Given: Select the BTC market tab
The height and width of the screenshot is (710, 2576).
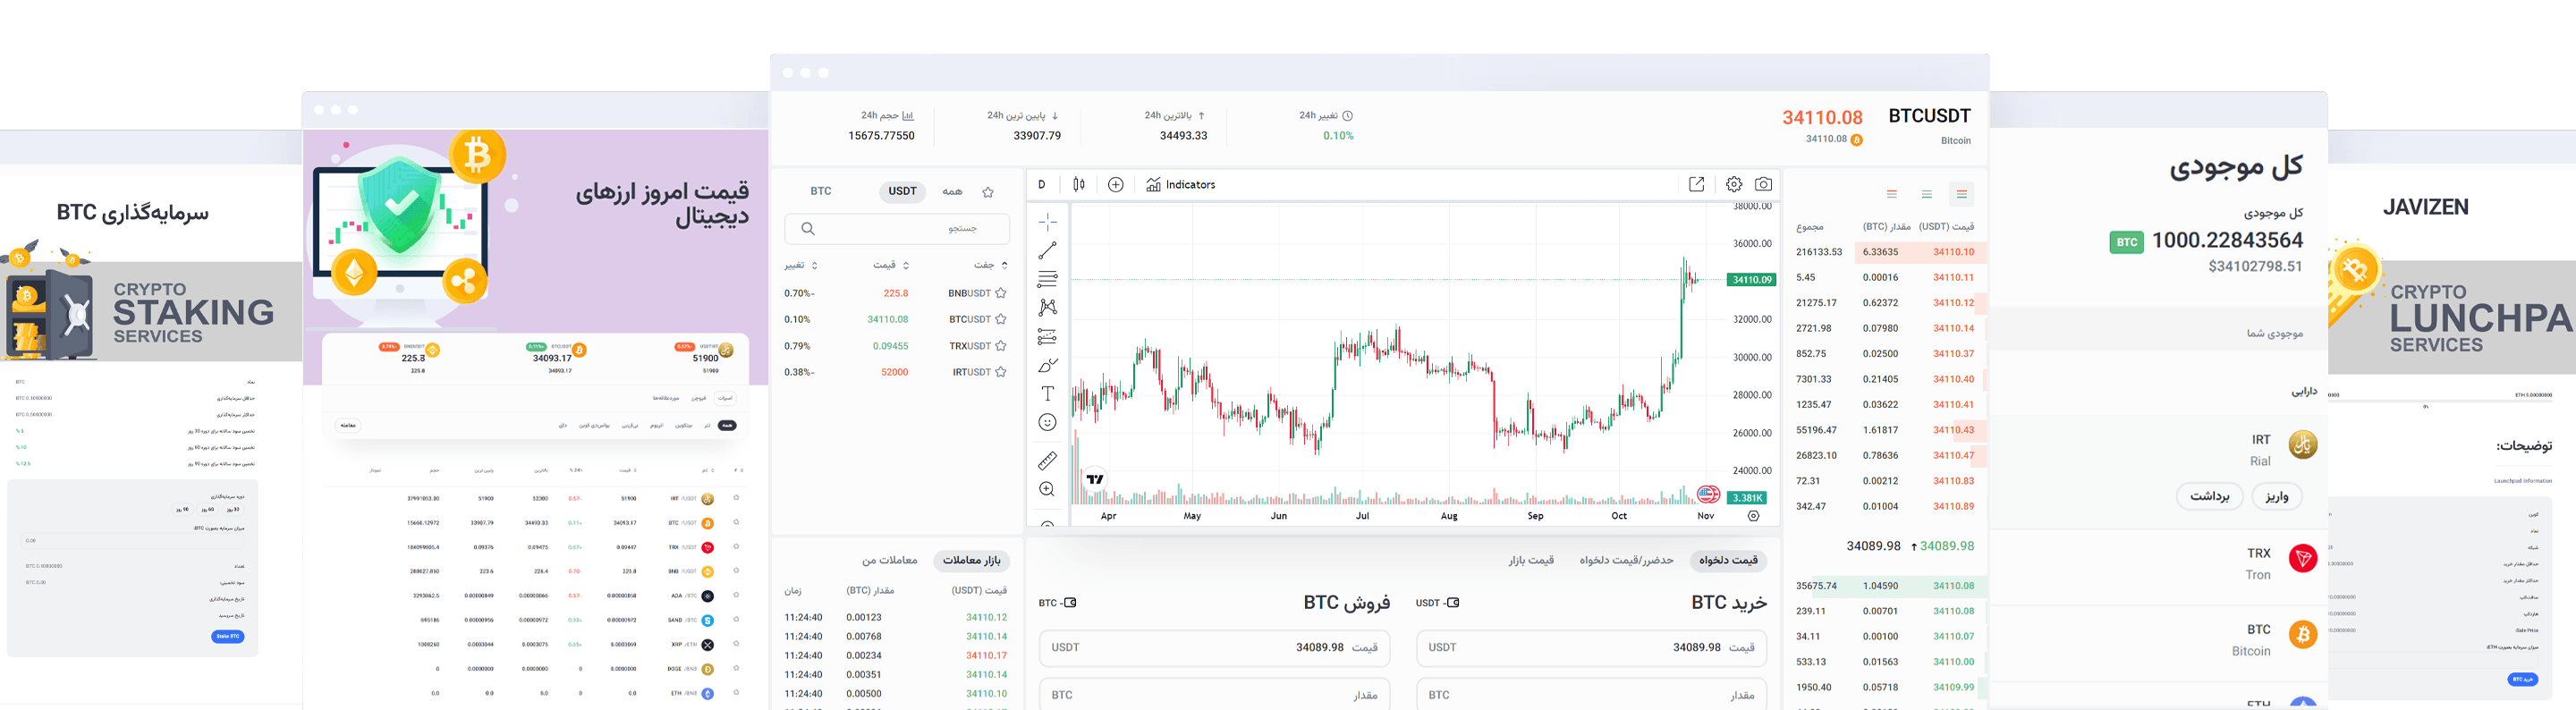Looking at the screenshot, I should click(821, 191).
